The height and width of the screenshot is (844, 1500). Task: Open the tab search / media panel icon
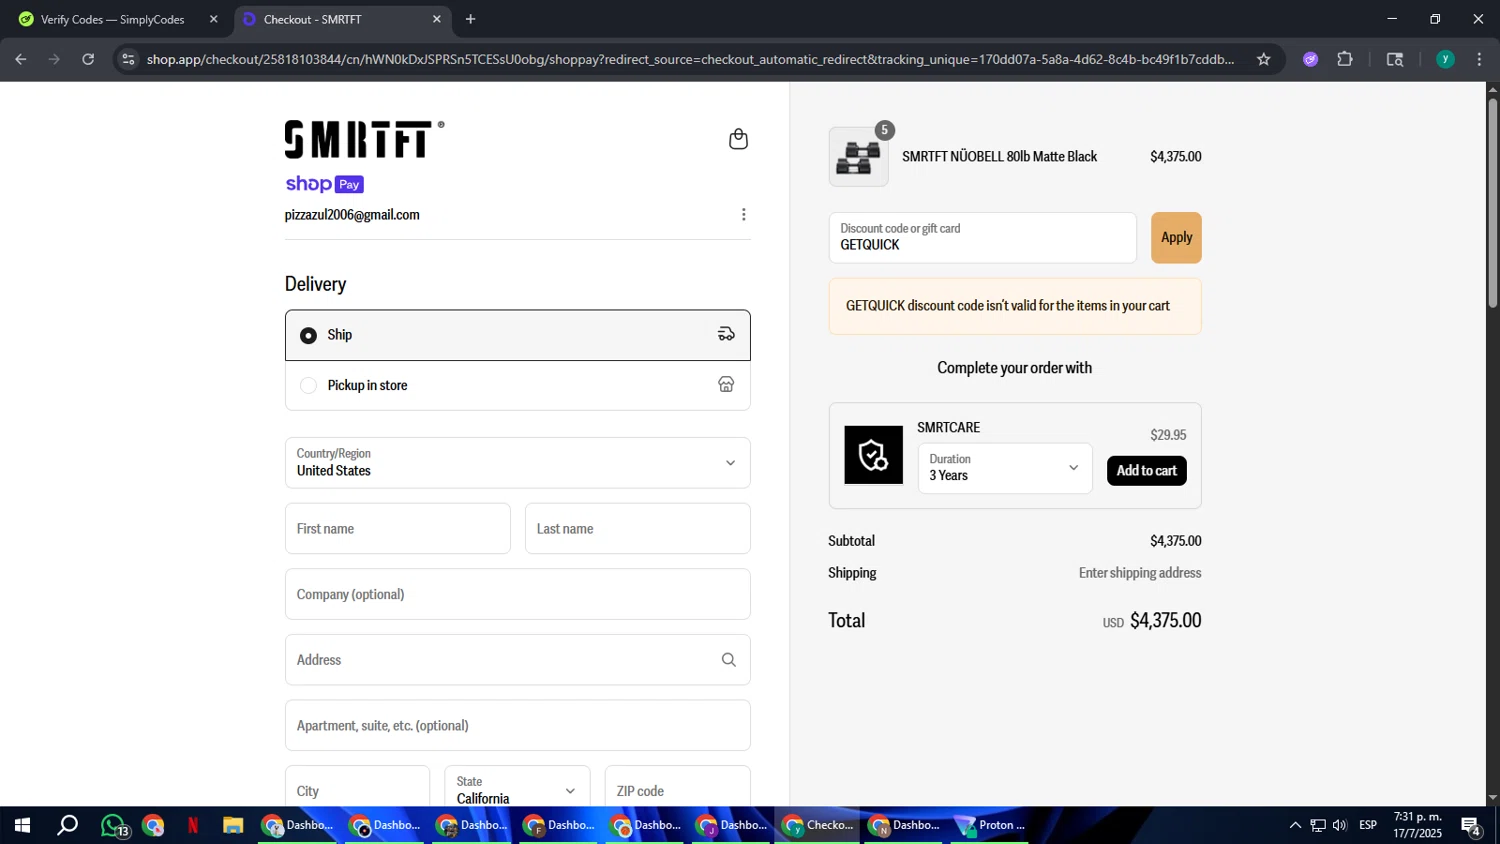[1395, 59]
